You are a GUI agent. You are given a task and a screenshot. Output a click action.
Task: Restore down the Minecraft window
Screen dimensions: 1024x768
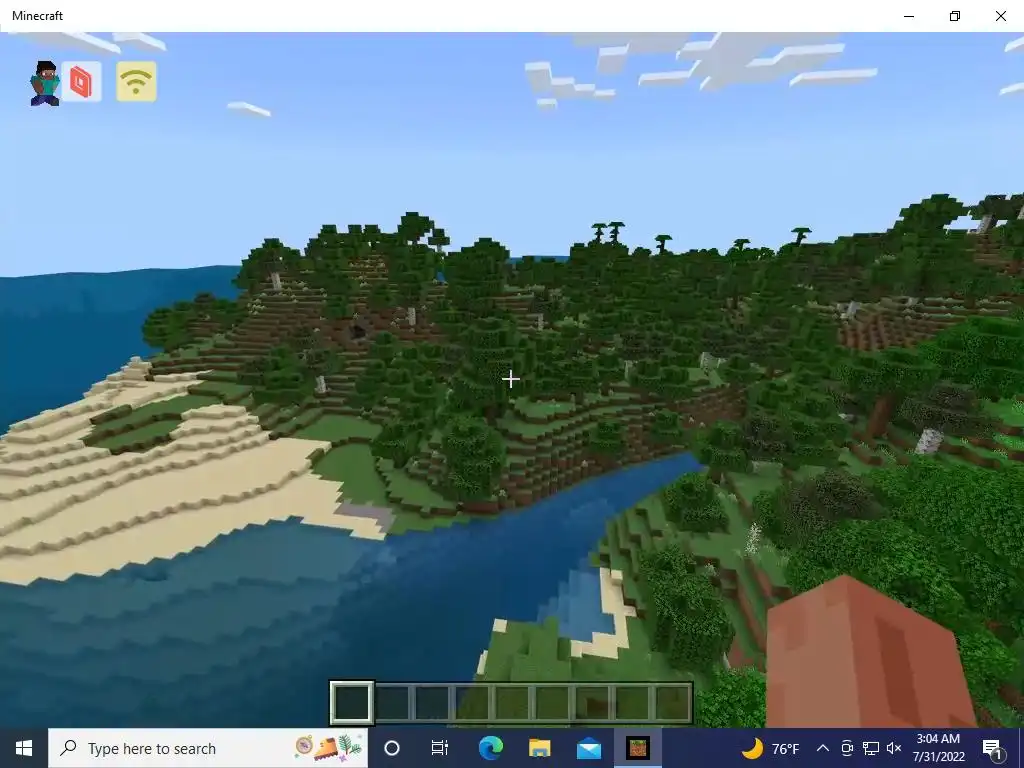[x=955, y=16]
